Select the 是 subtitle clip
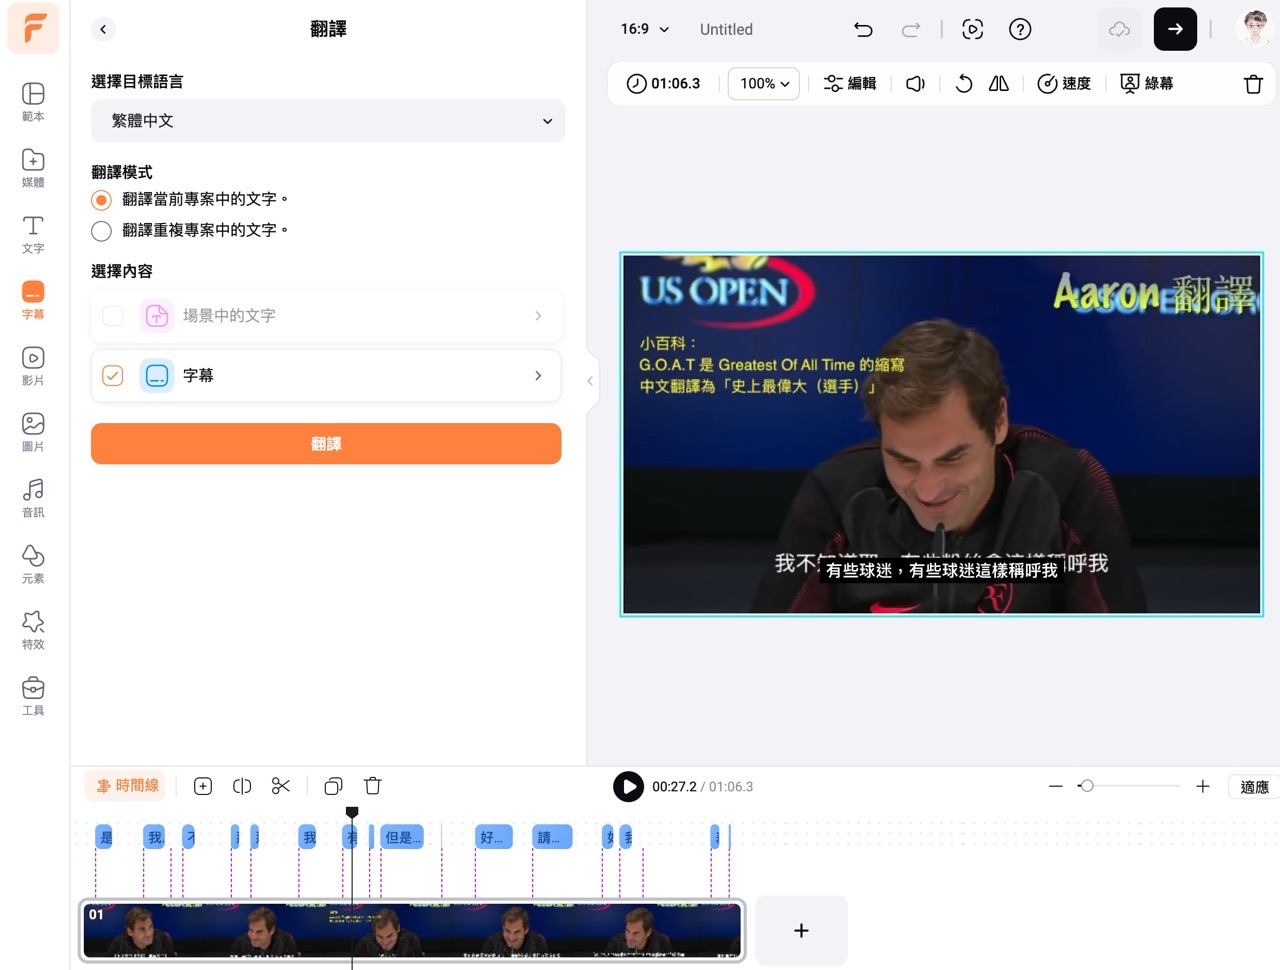 tap(105, 837)
